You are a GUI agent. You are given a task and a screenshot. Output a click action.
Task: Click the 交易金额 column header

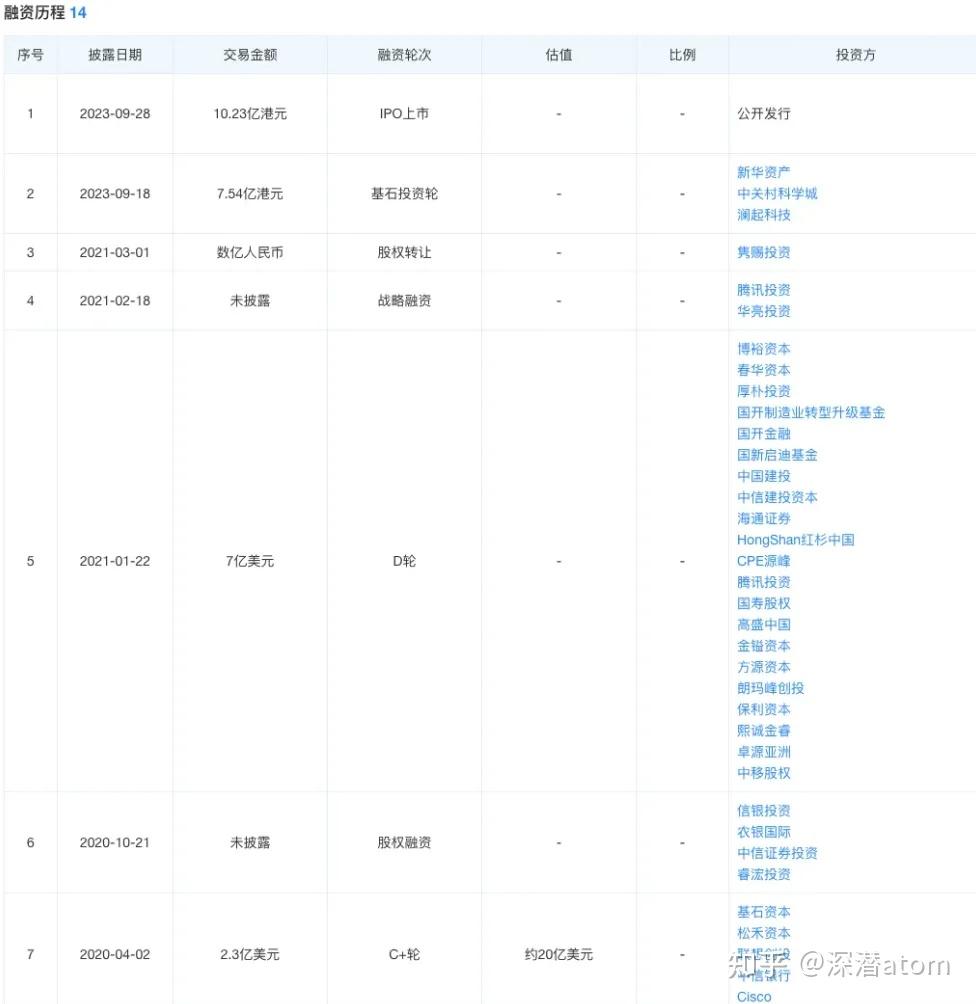tap(250, 55)
